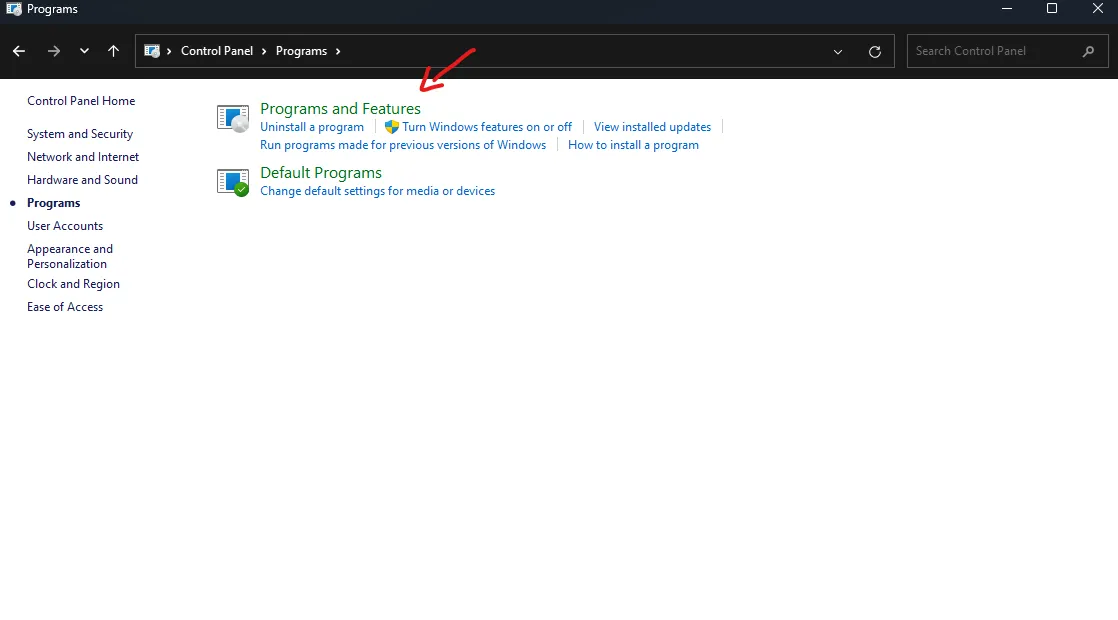This screenshot has height=620, width=1118.
Task: Expand chevron after Control Panel breadcrumb
Action: pos(264,51)
